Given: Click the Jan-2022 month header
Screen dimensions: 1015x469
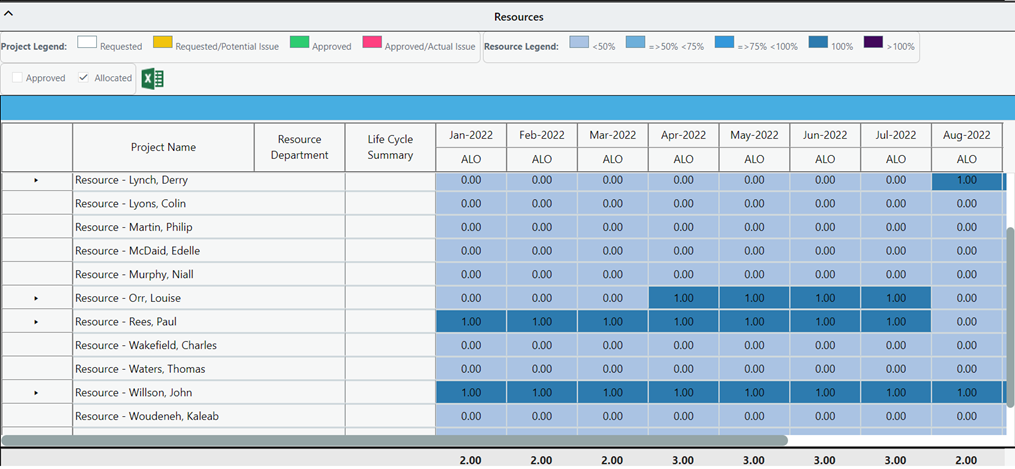Looking at the screenshot, I should [471, 135].
